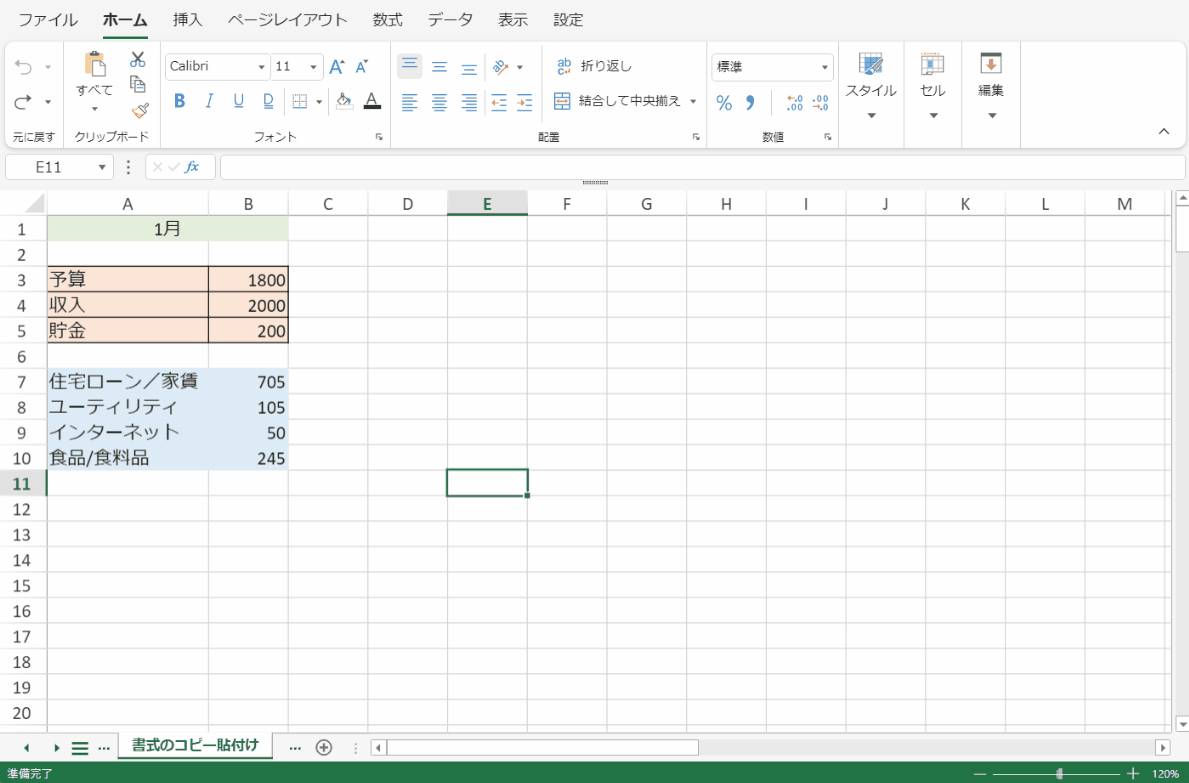Click the format painter brush icon

(139, 110)
